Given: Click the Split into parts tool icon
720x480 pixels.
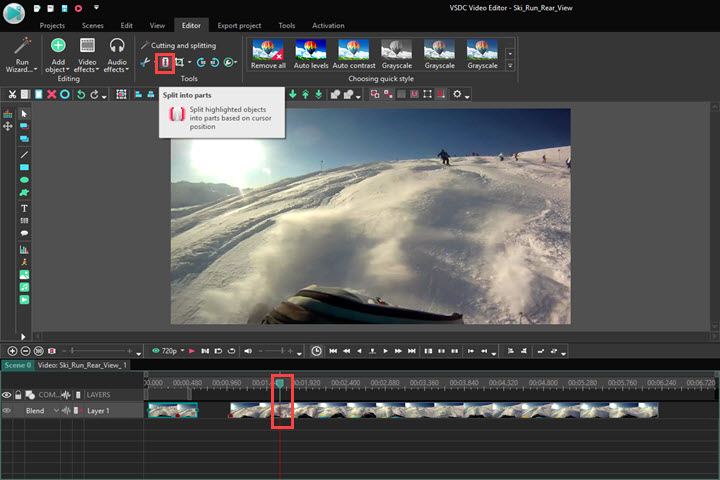Looking at the screenshot, I should point(165,62).
